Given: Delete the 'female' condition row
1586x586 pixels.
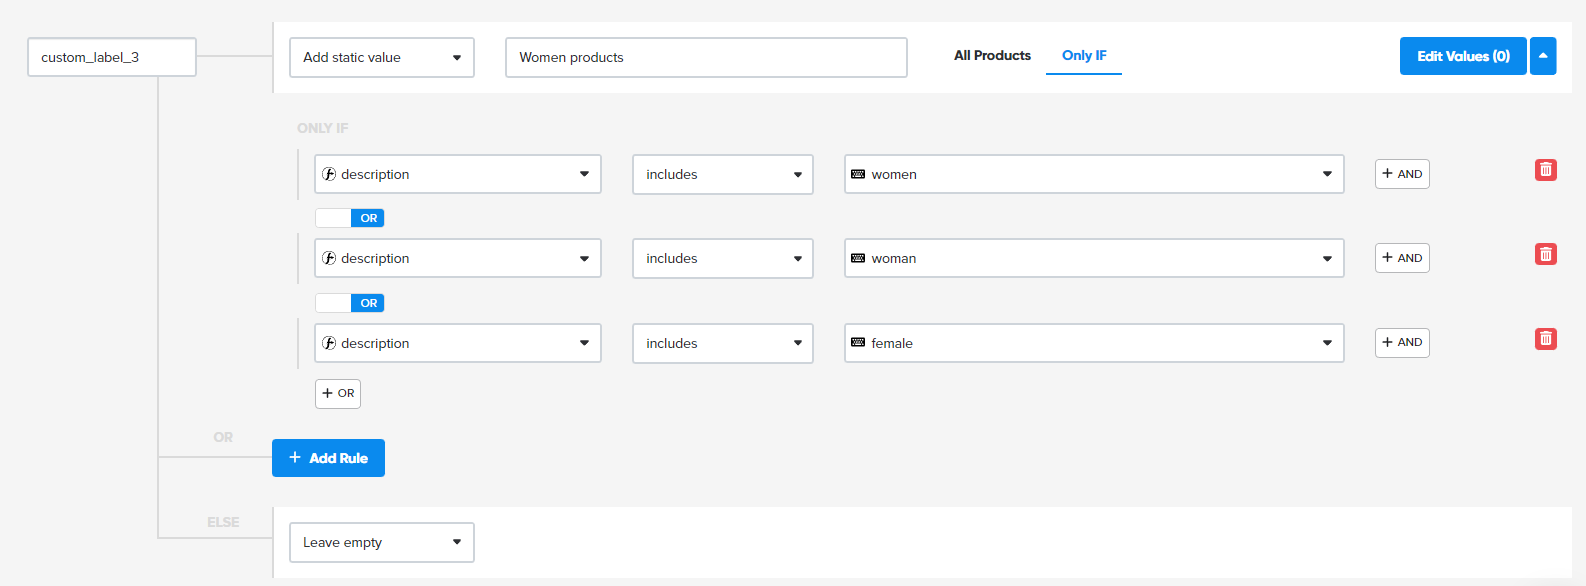Looking at the screenshot, I should tap(1545, 339).
